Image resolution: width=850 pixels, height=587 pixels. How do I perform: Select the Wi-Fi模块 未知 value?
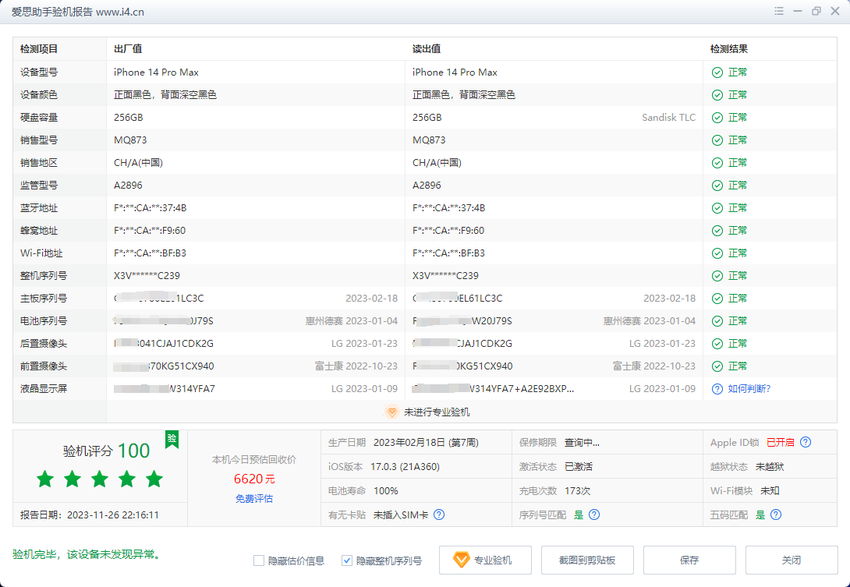[770, 491]
